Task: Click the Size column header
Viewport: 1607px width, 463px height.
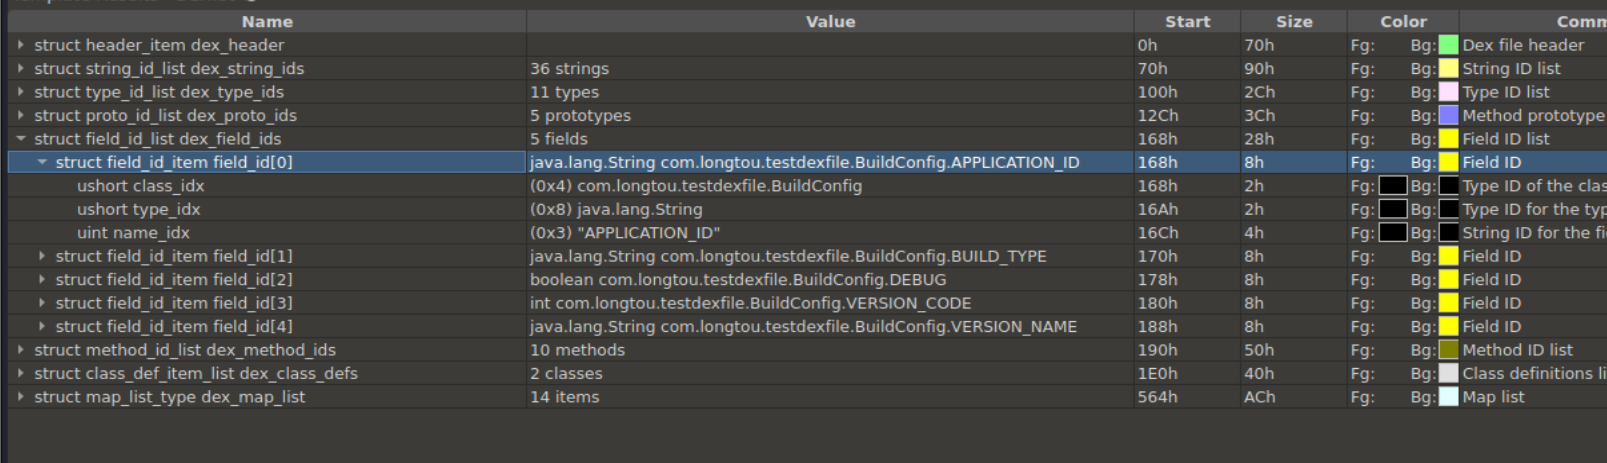Action: 1293,21
